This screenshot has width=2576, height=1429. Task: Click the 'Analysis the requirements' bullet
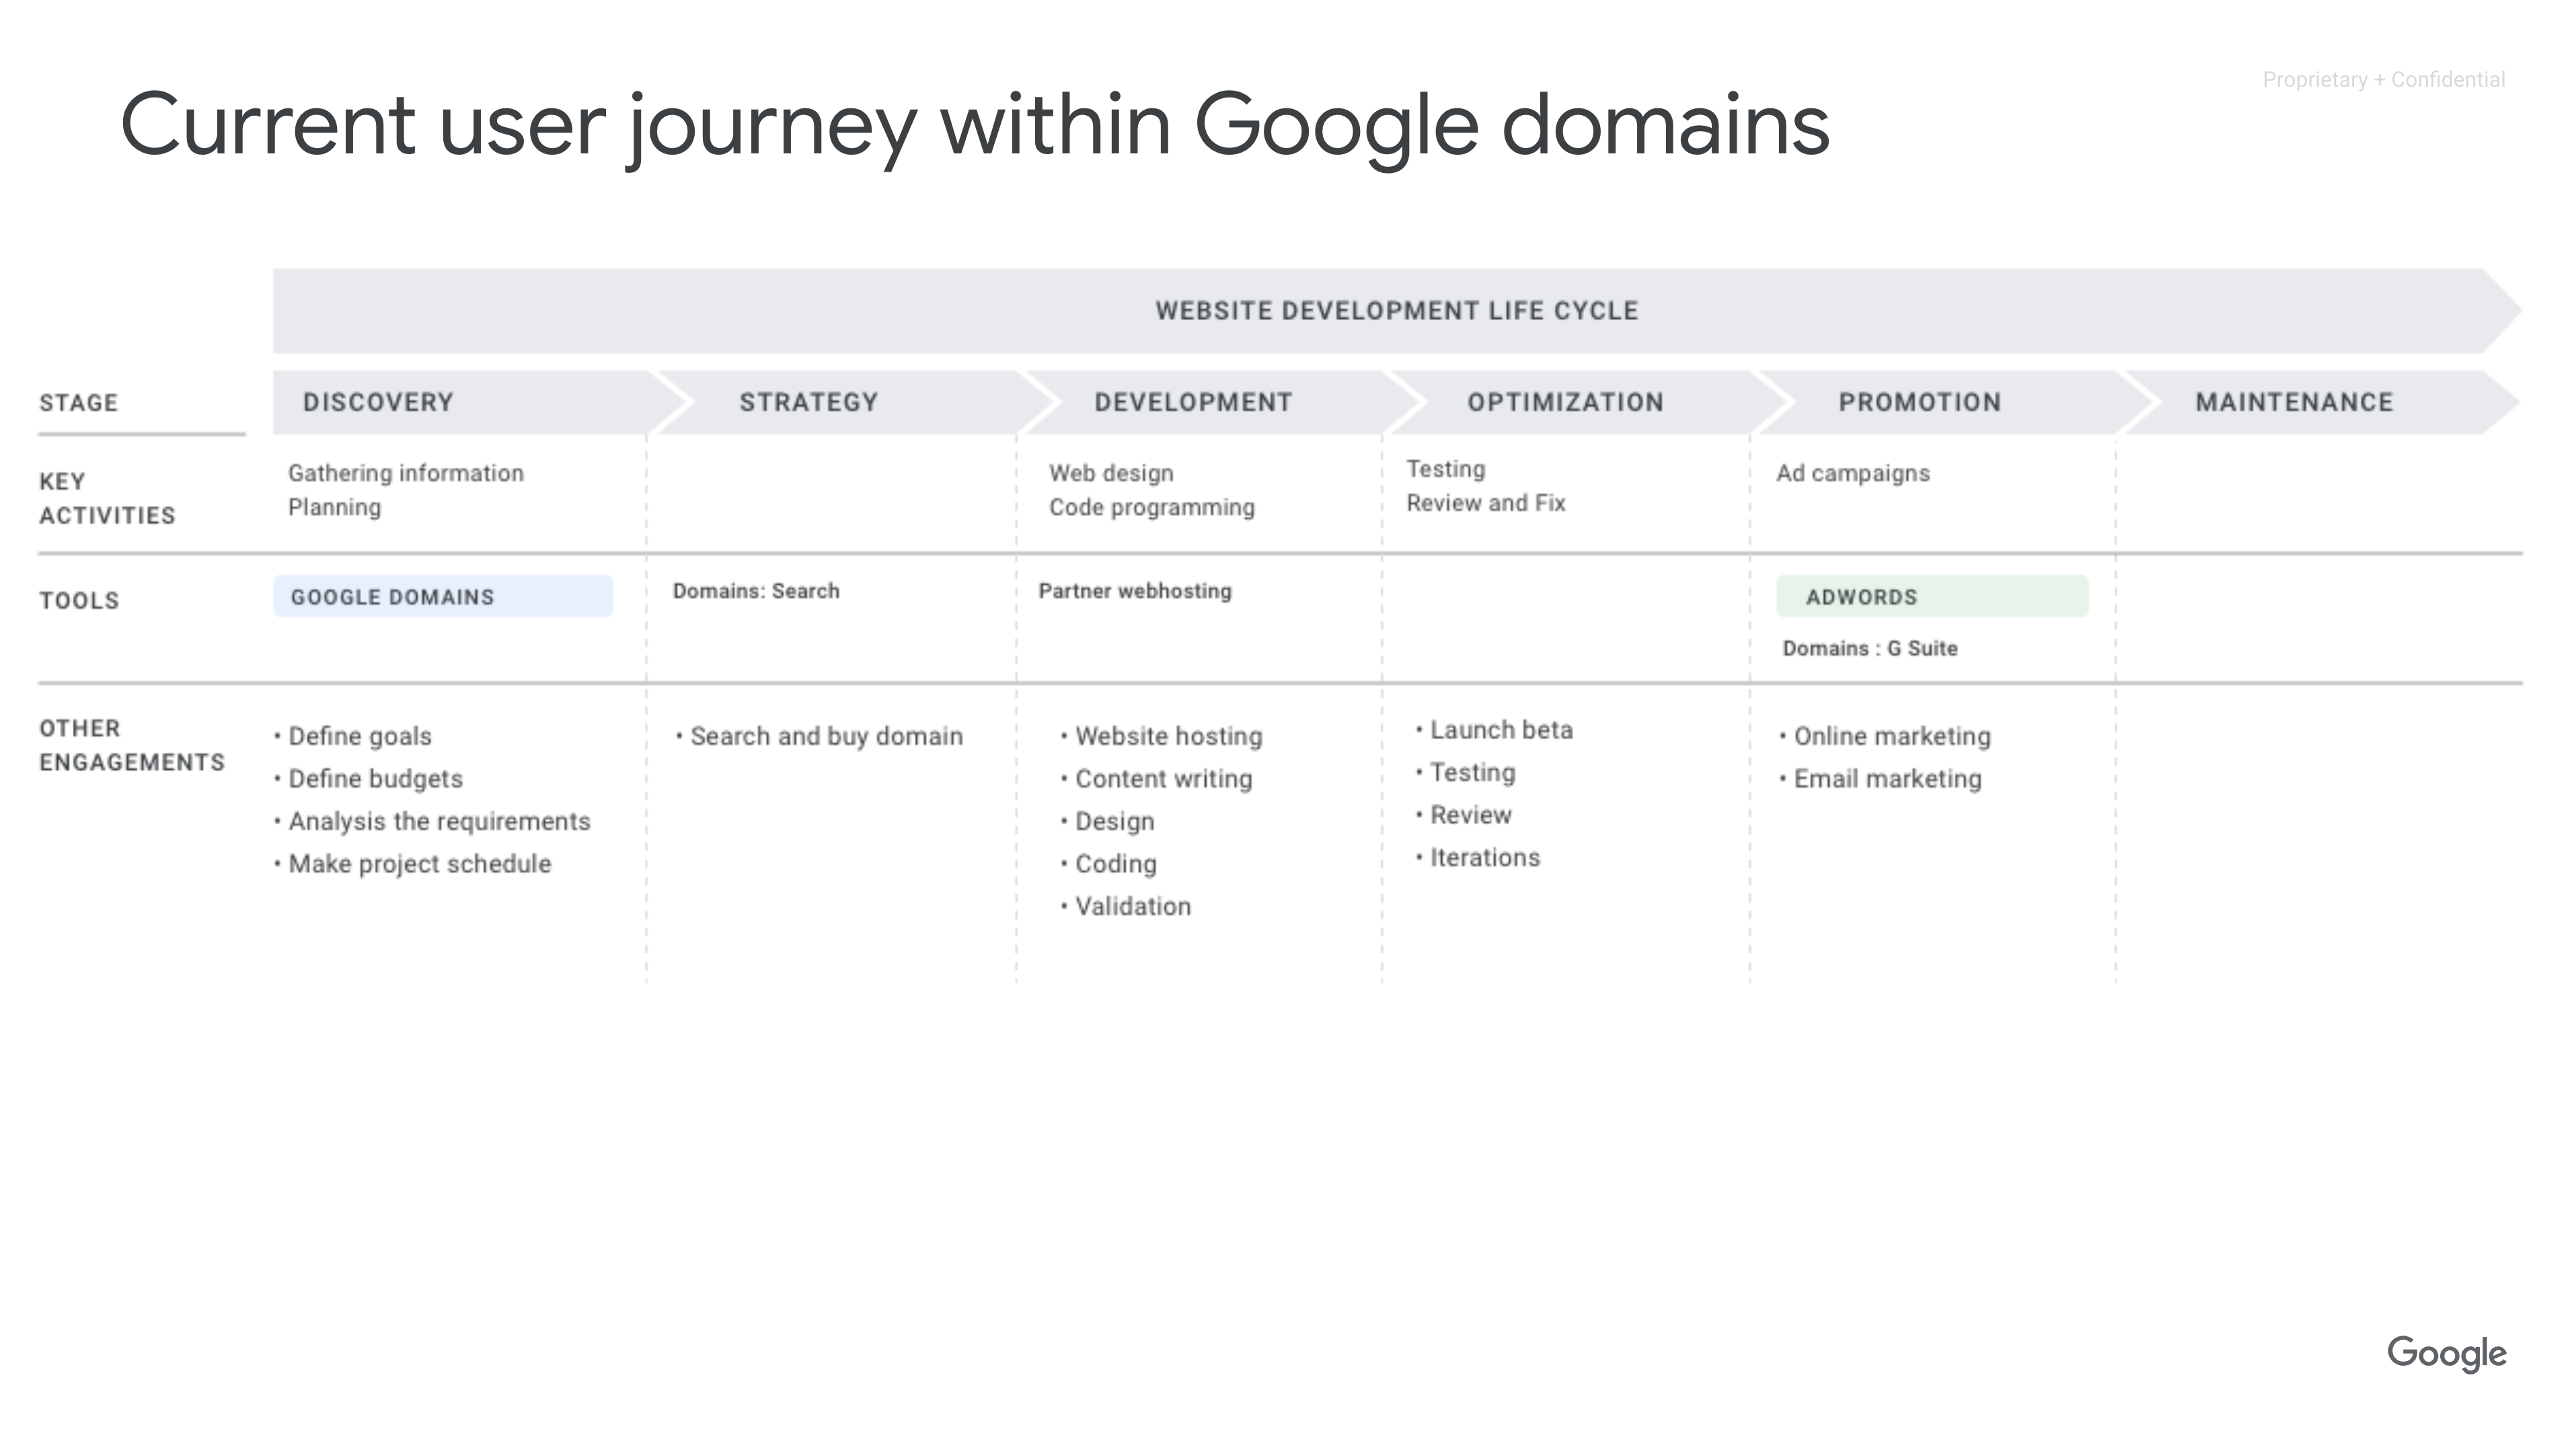pos(432,821)
